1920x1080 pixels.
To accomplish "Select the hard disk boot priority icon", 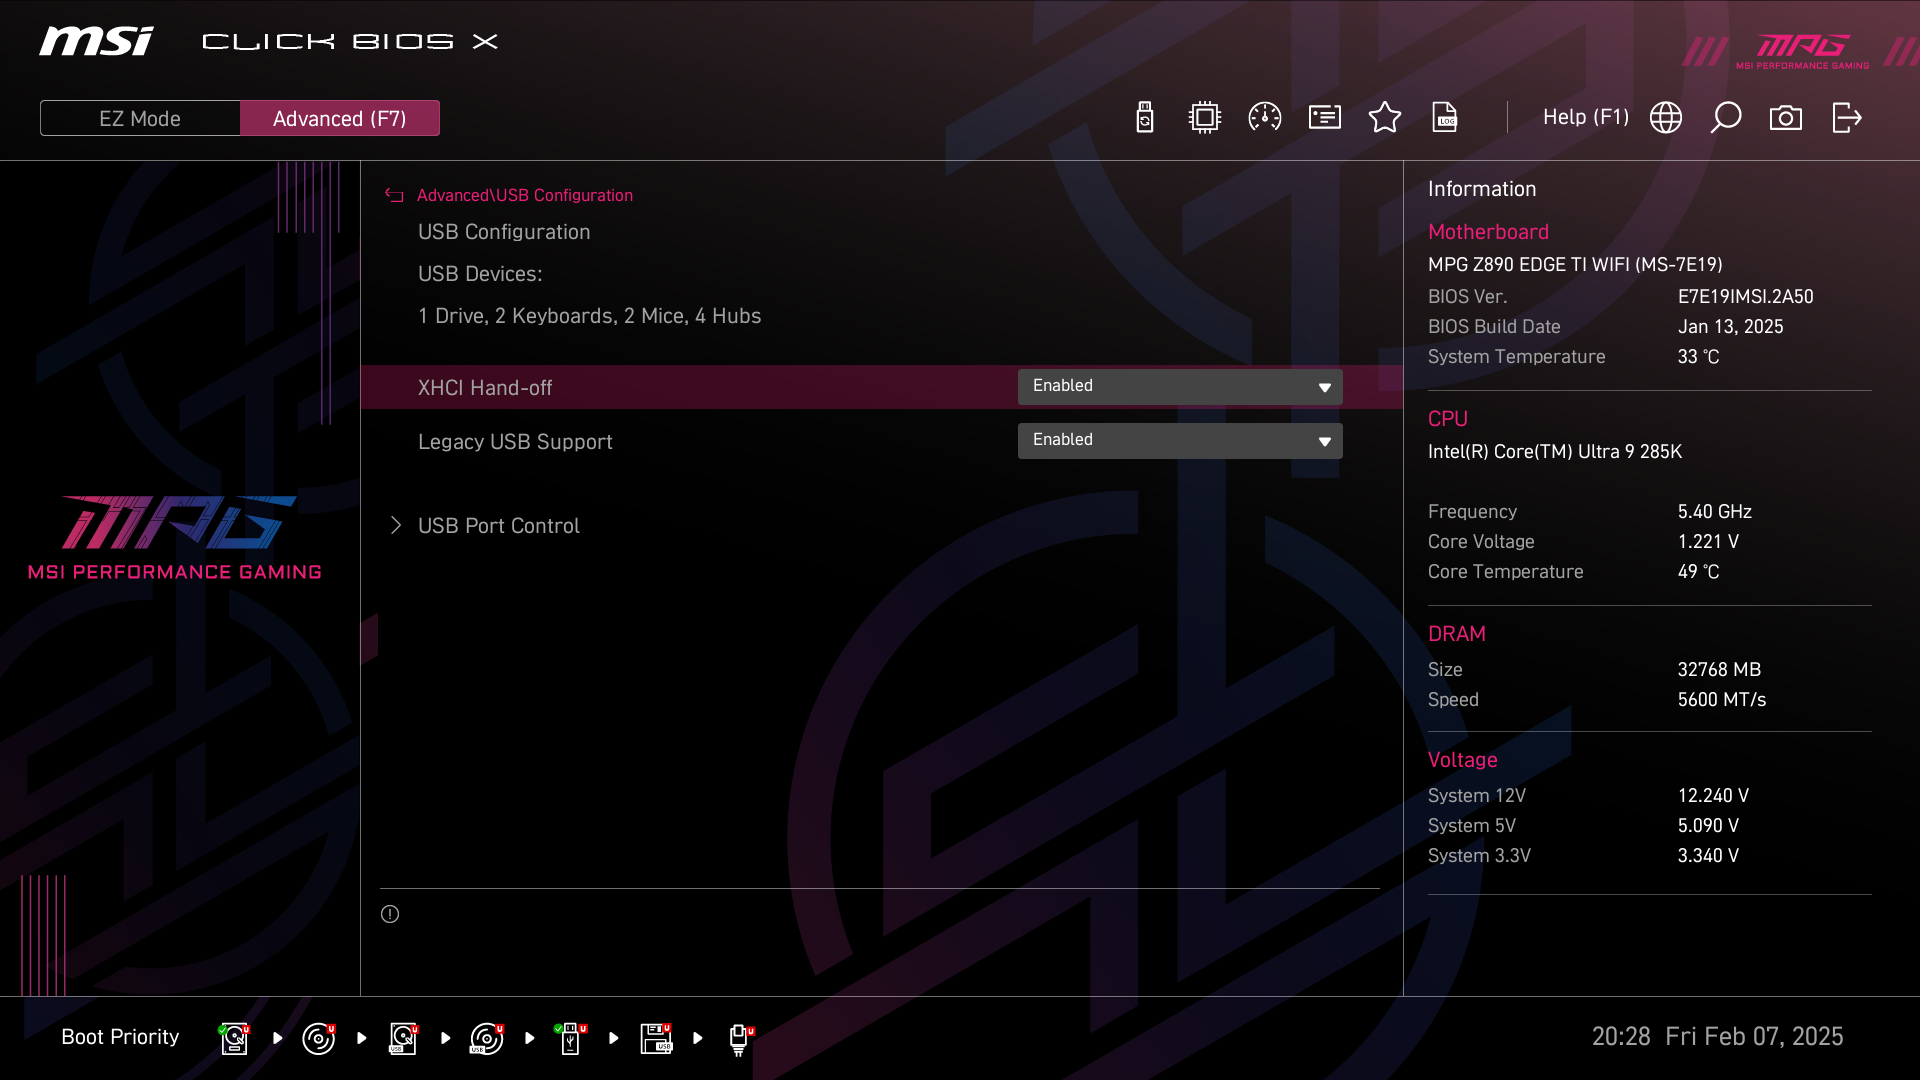I will (x=234, y=1038).
